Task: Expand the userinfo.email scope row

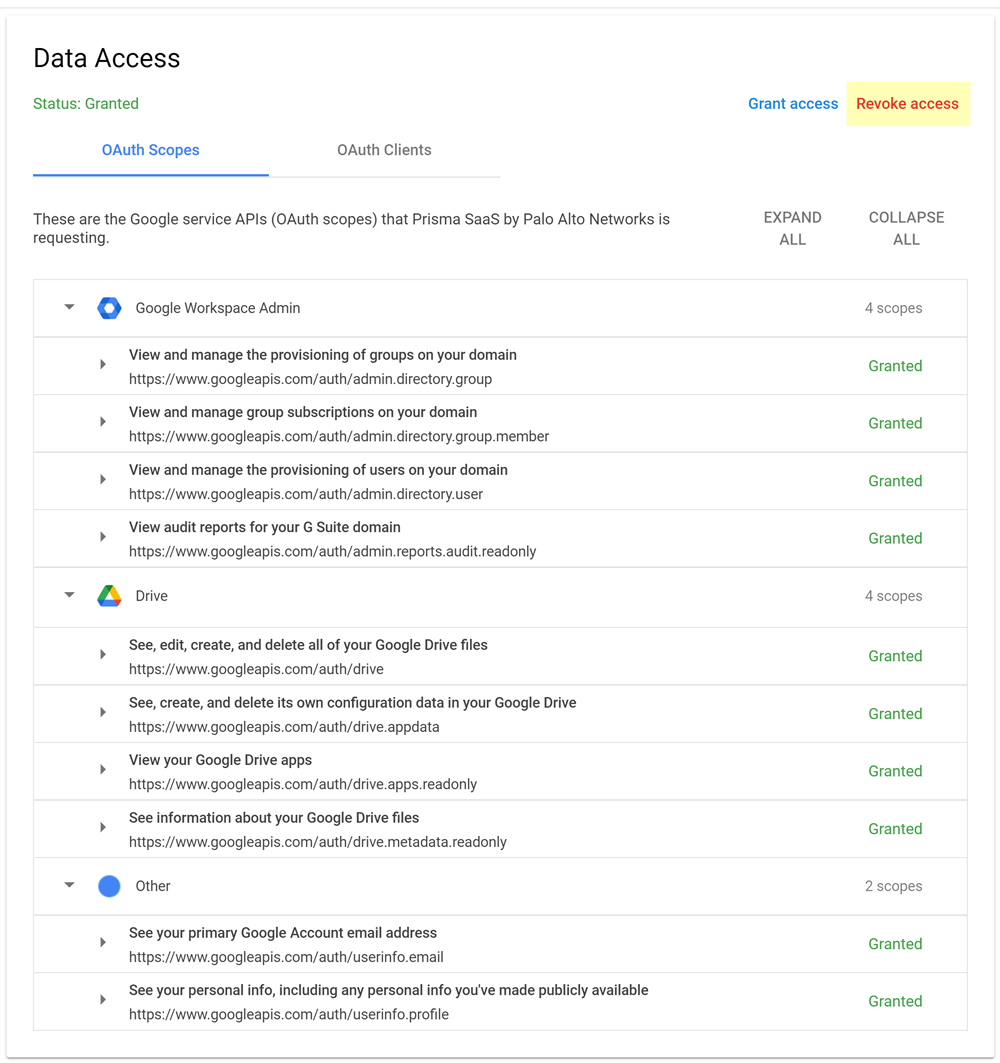Action: [103, 944]
